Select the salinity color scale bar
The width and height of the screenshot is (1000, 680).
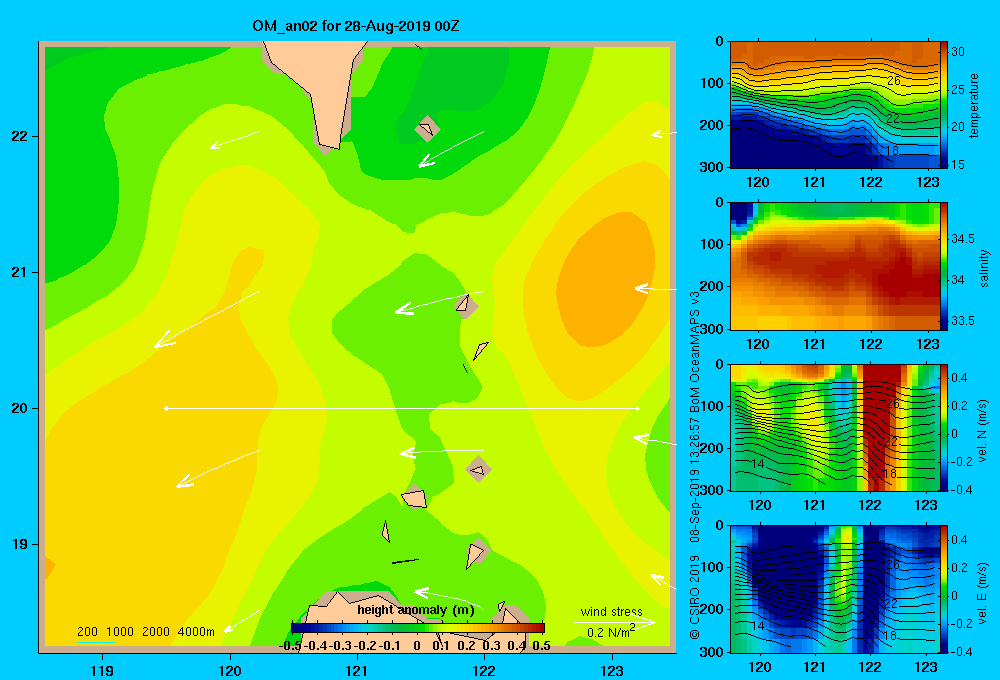point(944,266)
